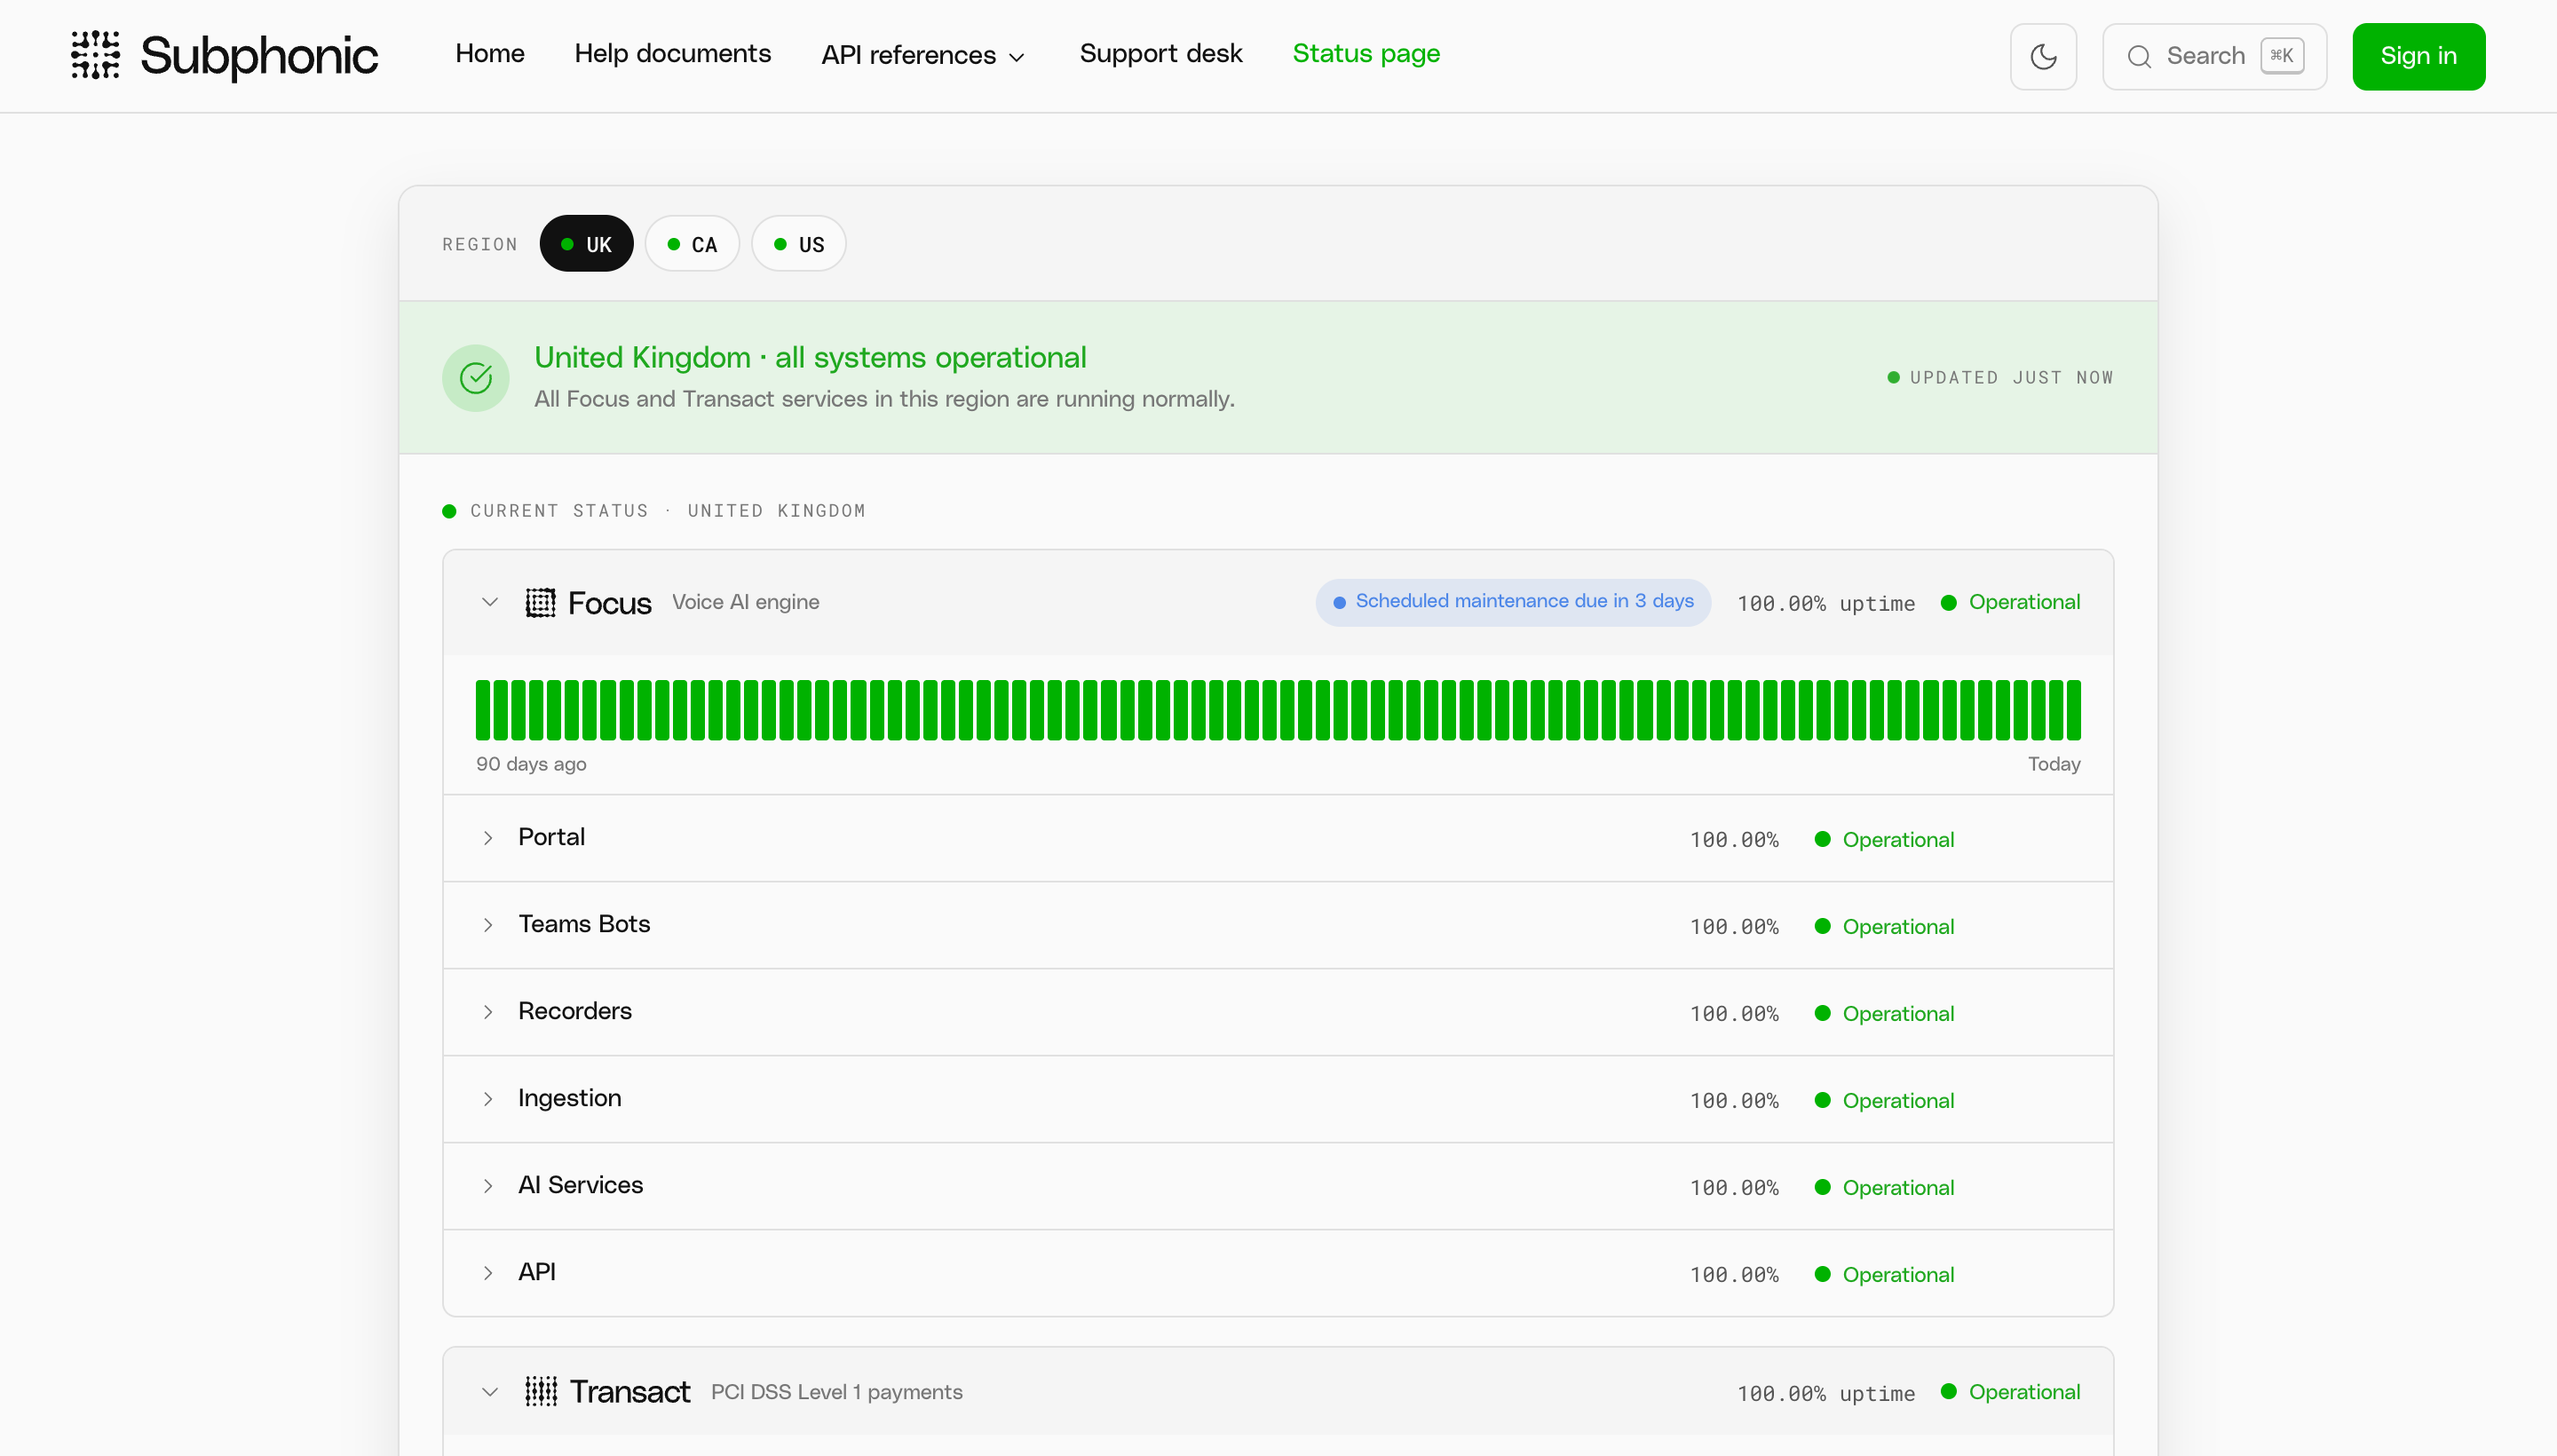Click the CURRENT STATUS · UNITED KINGDOM label
2557x1456 pixels.
667,511
